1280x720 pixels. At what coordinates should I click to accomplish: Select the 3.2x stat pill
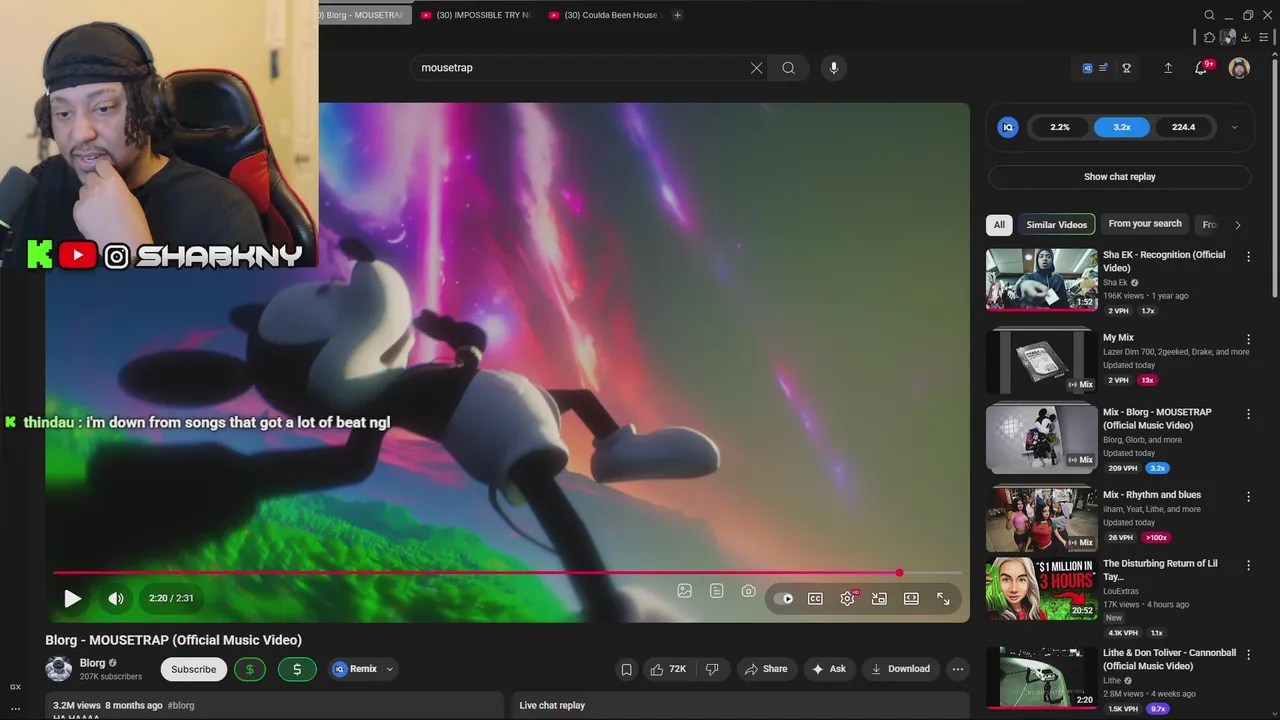[x=1122, y=127]
